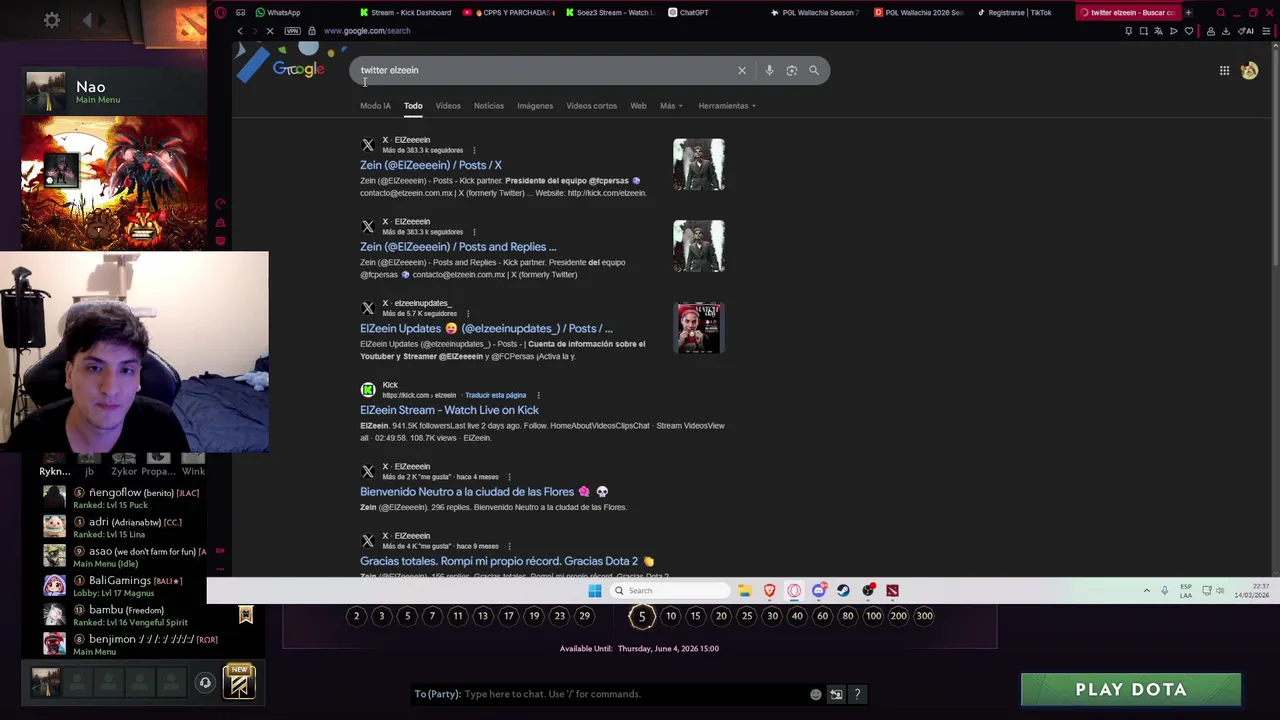Screen dimensions: 1280x720
Task: Open ElZeein Updates X result
Action: tap(486, 328)
